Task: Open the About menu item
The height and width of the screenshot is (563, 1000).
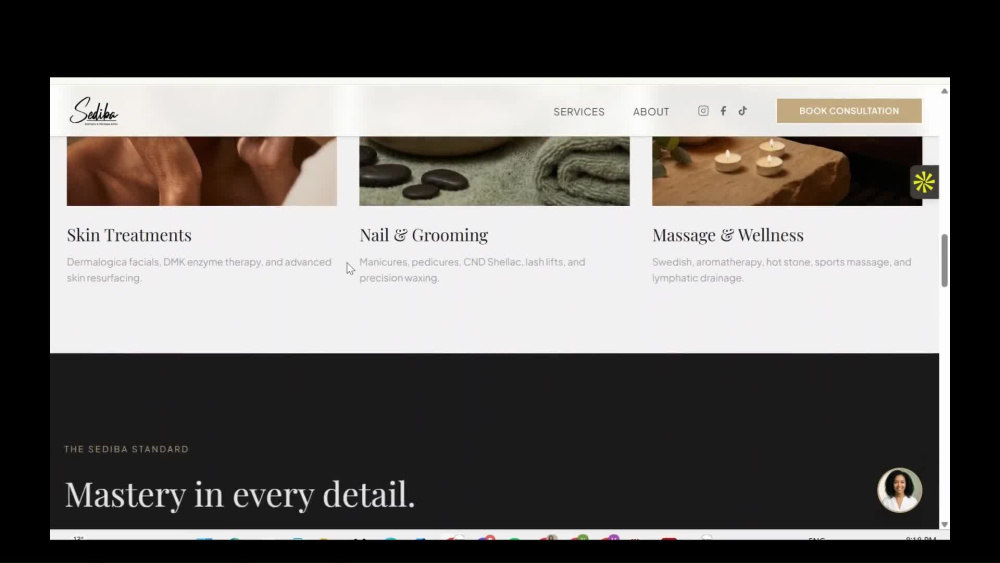Action: (x=651, y=112)
